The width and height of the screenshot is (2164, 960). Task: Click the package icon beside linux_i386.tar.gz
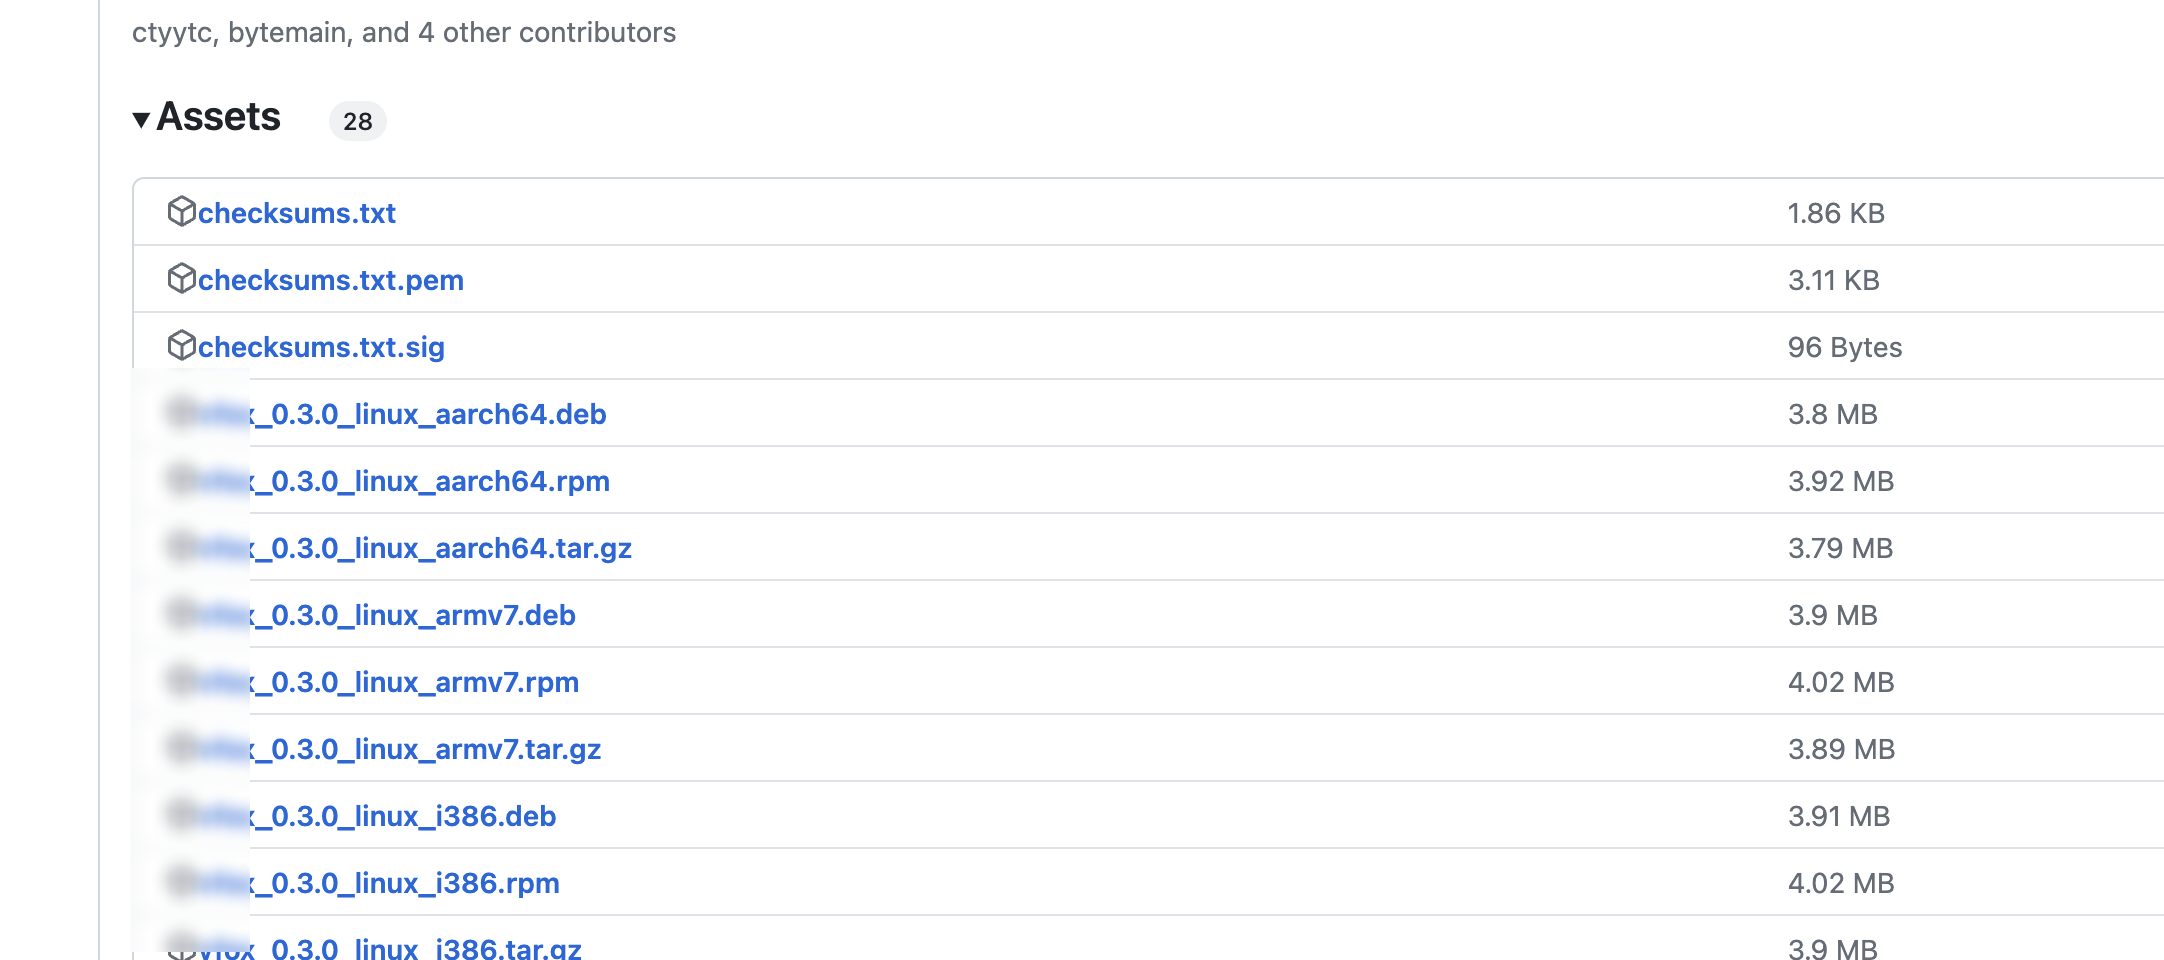click(181, 946)
